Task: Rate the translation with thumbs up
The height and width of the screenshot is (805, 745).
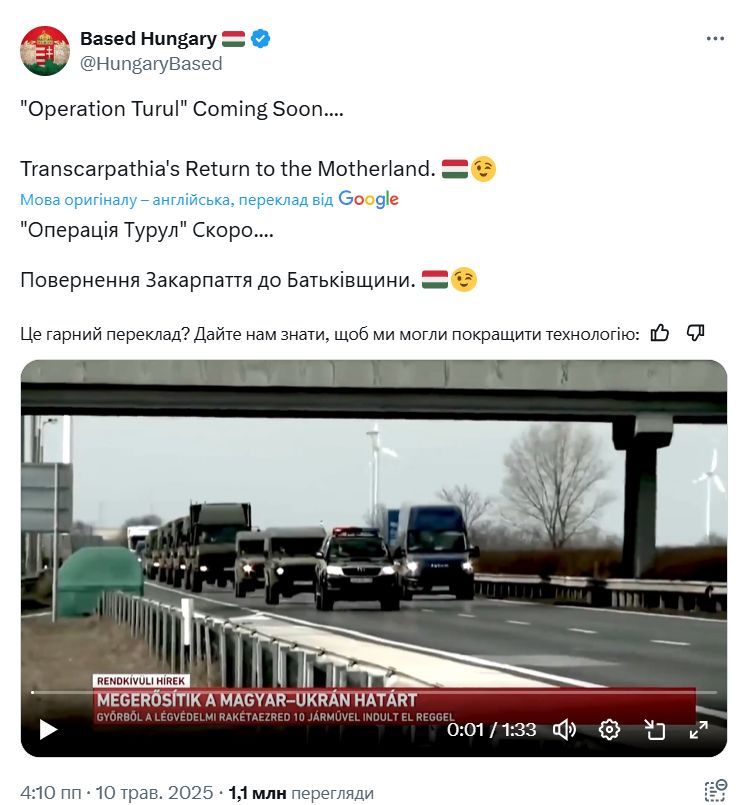Action: click(660, 333)
